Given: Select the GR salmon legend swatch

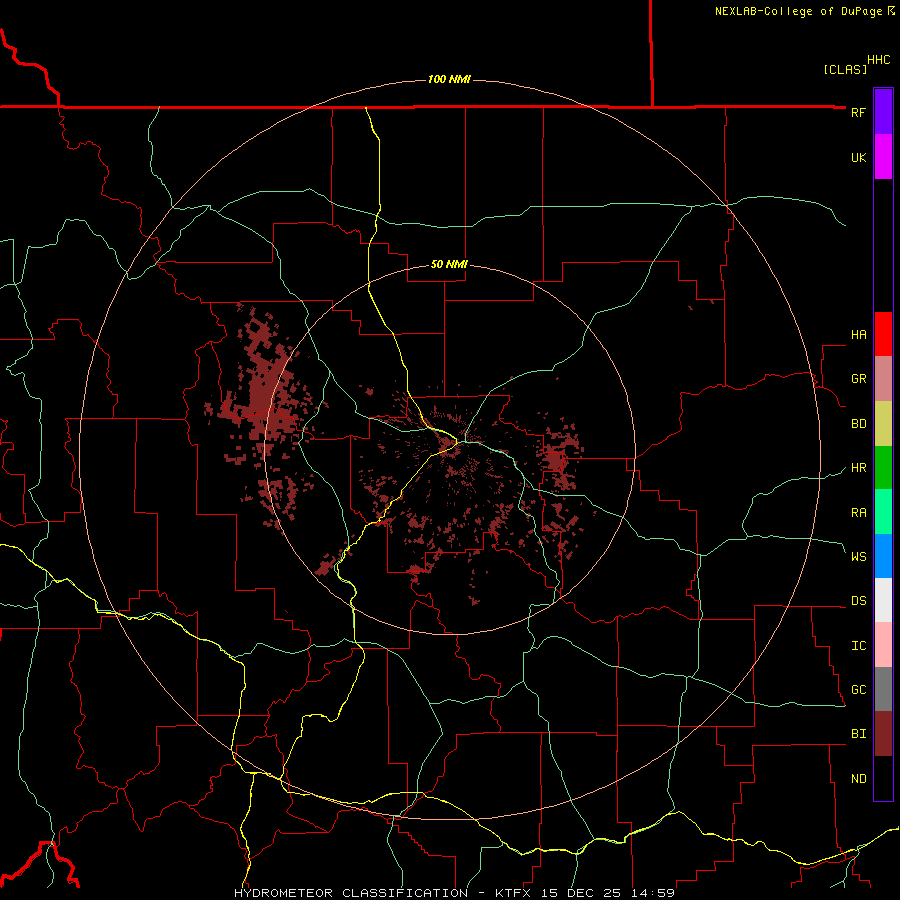Looking at the screenshot, I should 883,379.
